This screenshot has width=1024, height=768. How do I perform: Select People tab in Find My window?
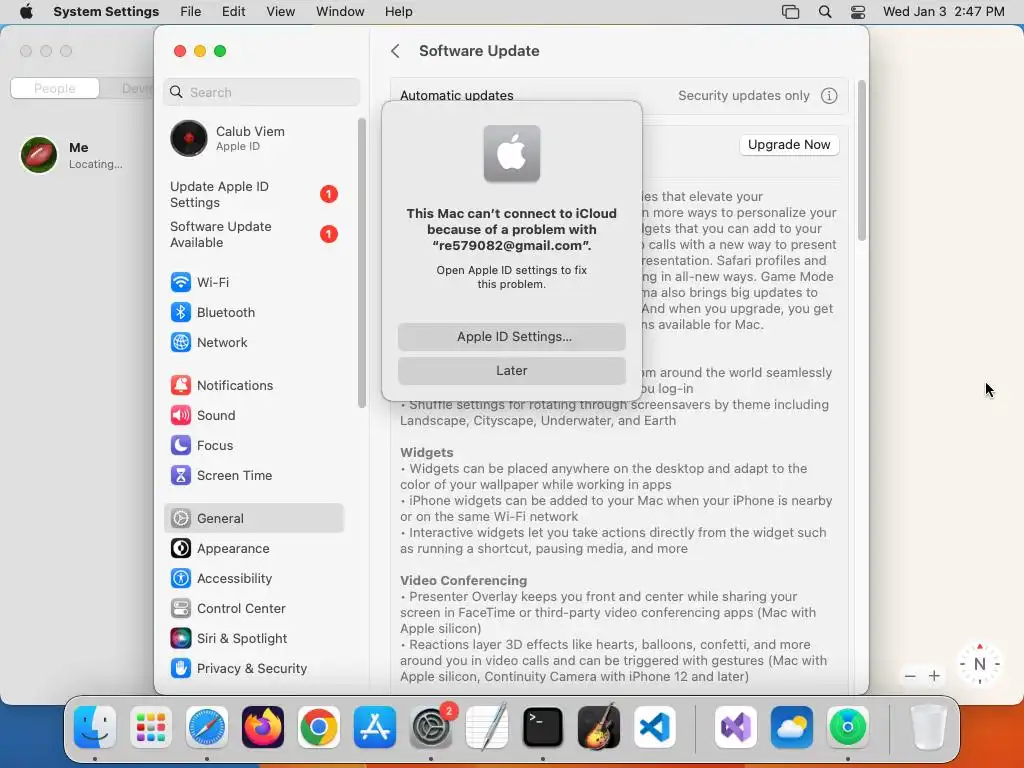tap(55, 88)
